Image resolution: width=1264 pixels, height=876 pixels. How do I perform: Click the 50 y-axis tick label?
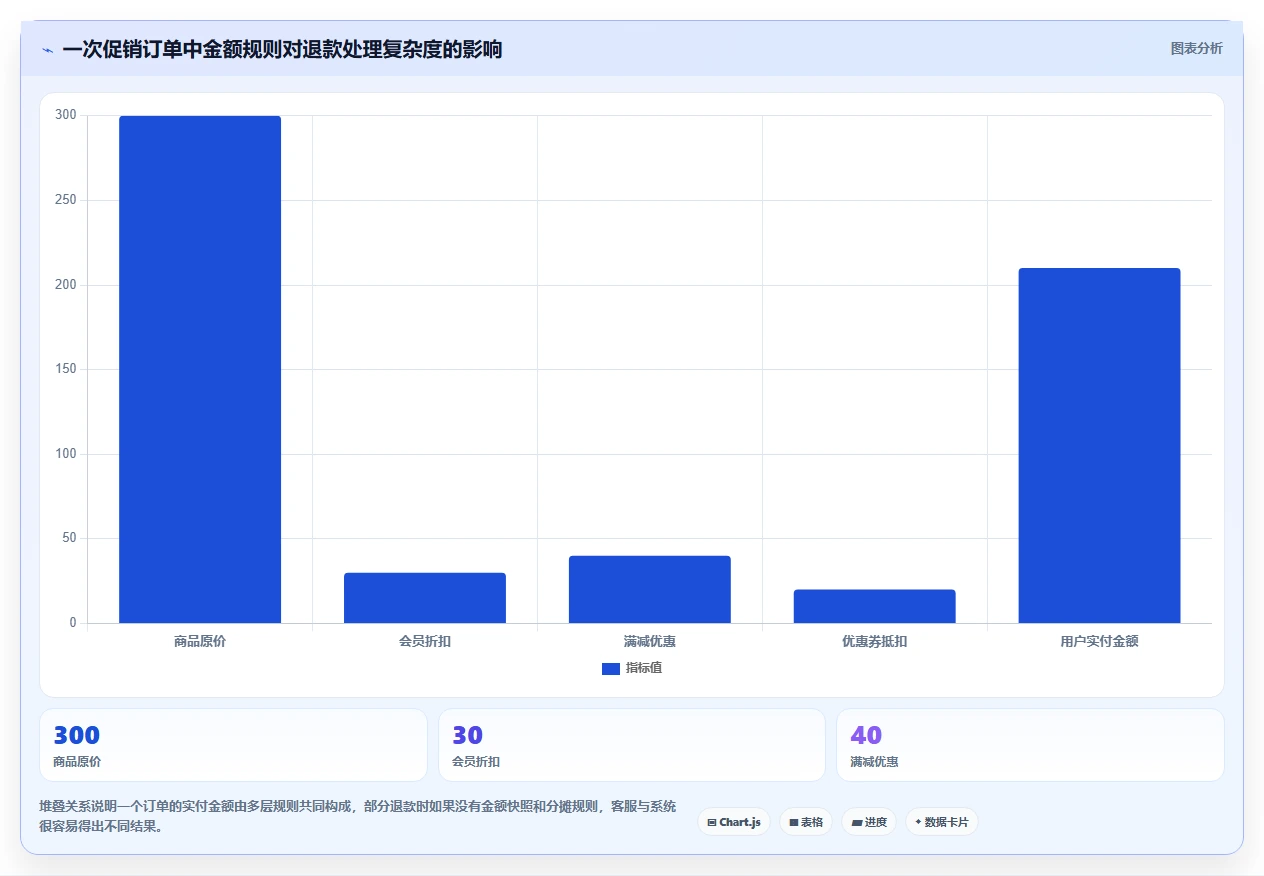pos(69,538)
